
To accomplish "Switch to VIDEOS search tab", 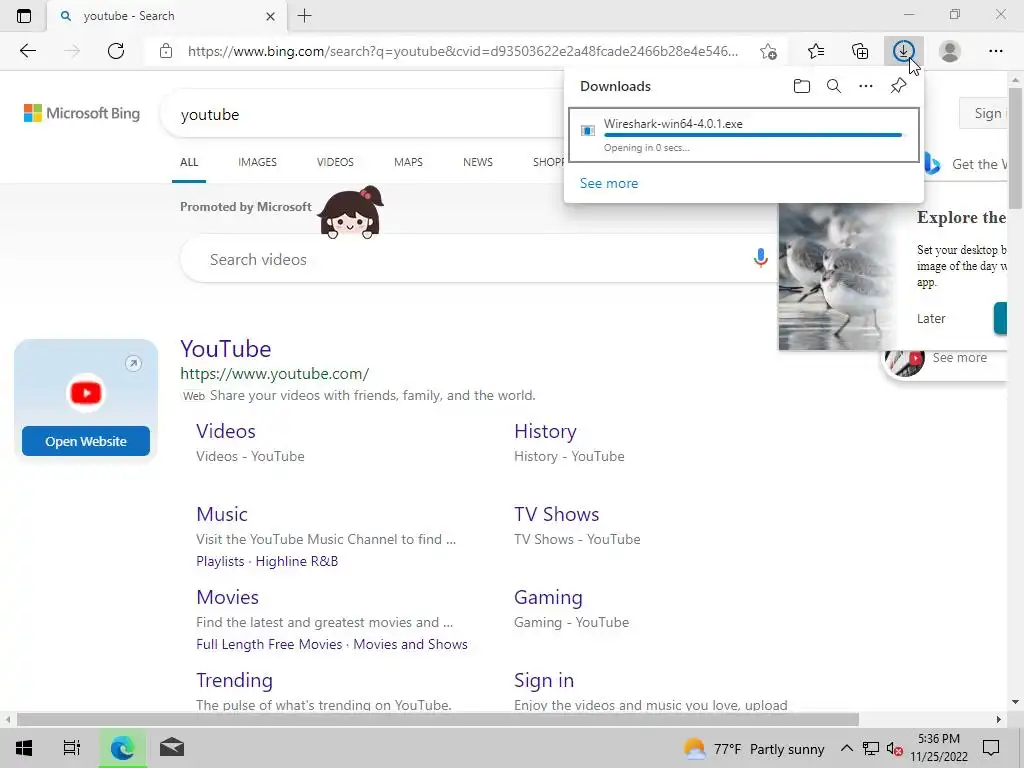I will (335, 162).
